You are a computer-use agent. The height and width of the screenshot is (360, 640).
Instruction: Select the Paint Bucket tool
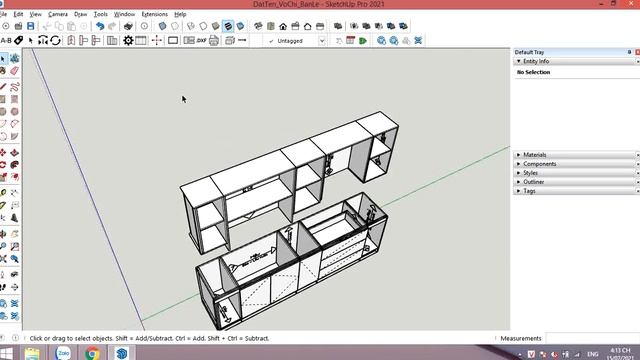click(3, 71)
